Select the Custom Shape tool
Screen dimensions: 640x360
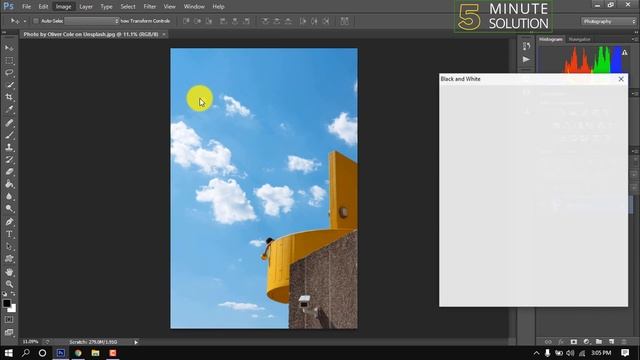point(9,259)
